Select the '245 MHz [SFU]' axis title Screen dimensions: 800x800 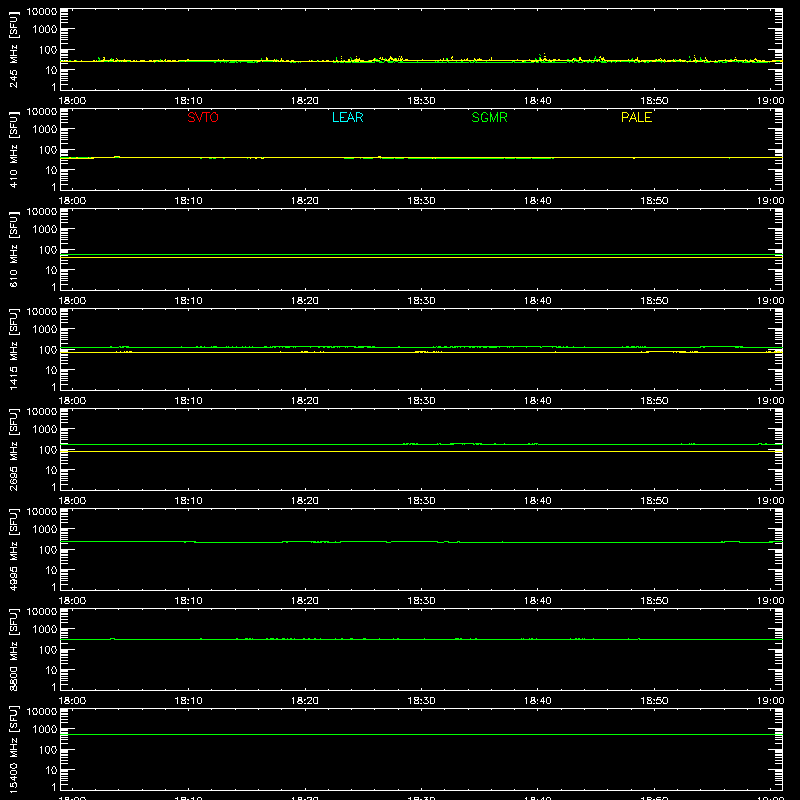click(13, 49)
